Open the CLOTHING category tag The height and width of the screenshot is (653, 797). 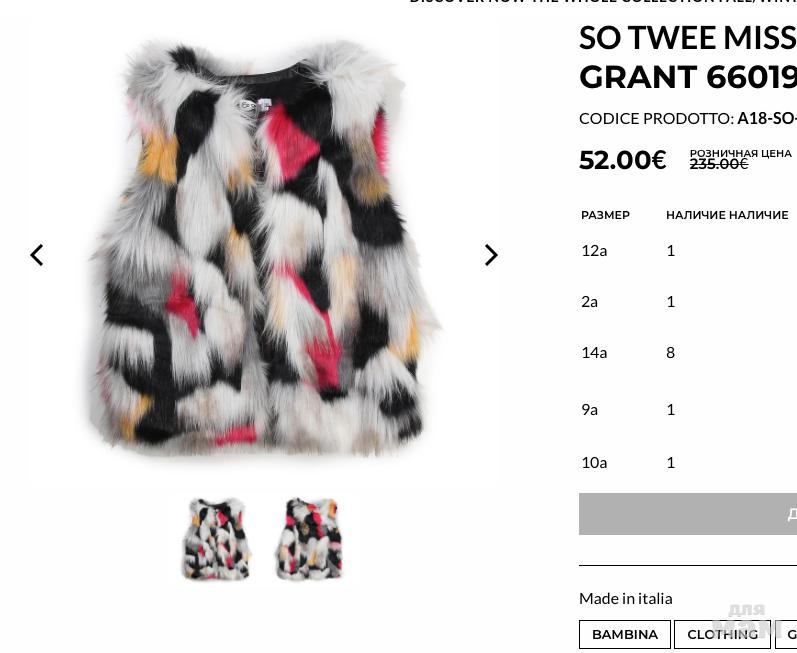[x=722, y=634]
